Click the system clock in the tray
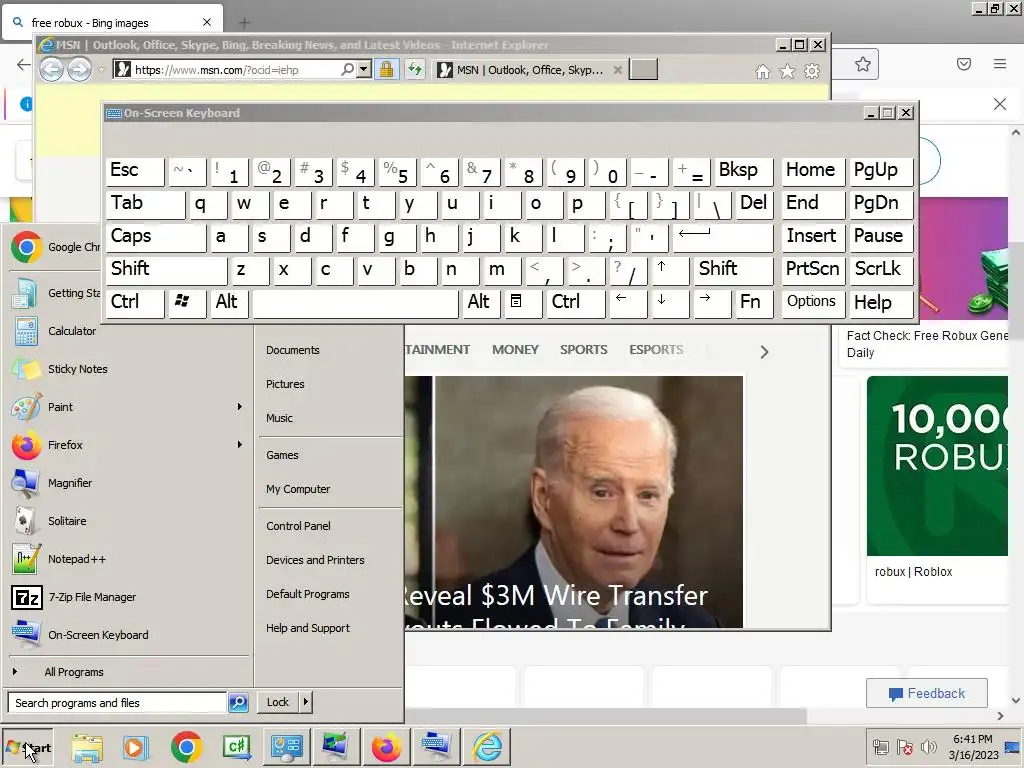This screenshot has width=1024, height=768. (x=973, y=746)
